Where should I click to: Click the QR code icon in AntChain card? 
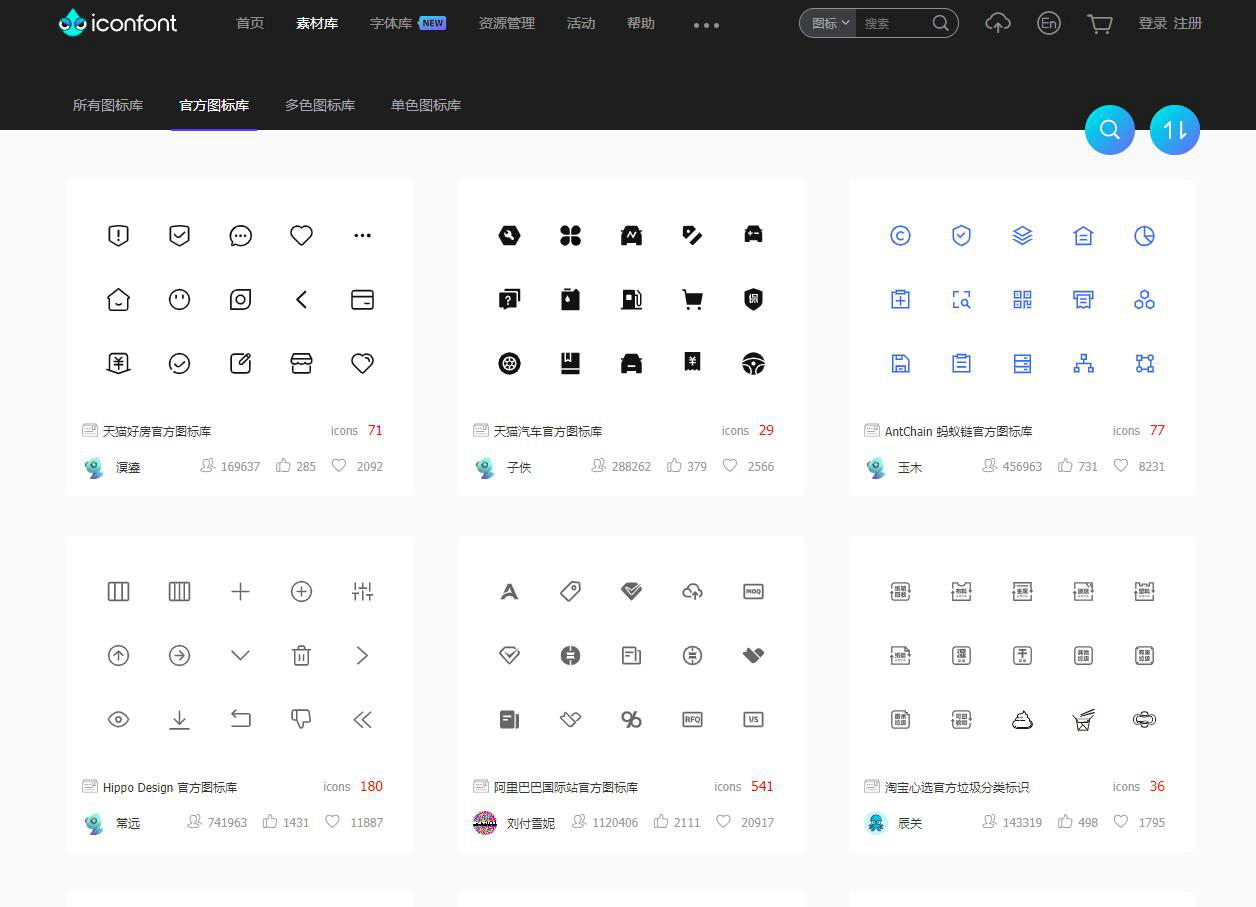pyautogui.click(x=1022, y=299)
